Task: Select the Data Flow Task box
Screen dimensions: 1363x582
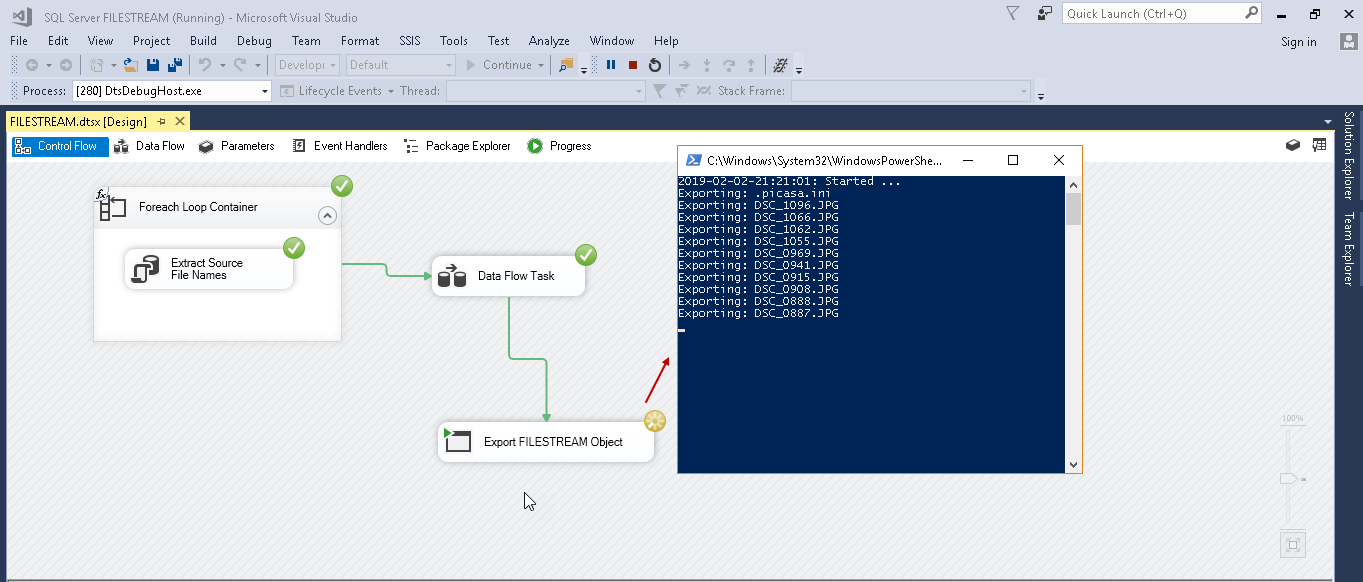Action: pyautogui.click(x=508, y=276)
